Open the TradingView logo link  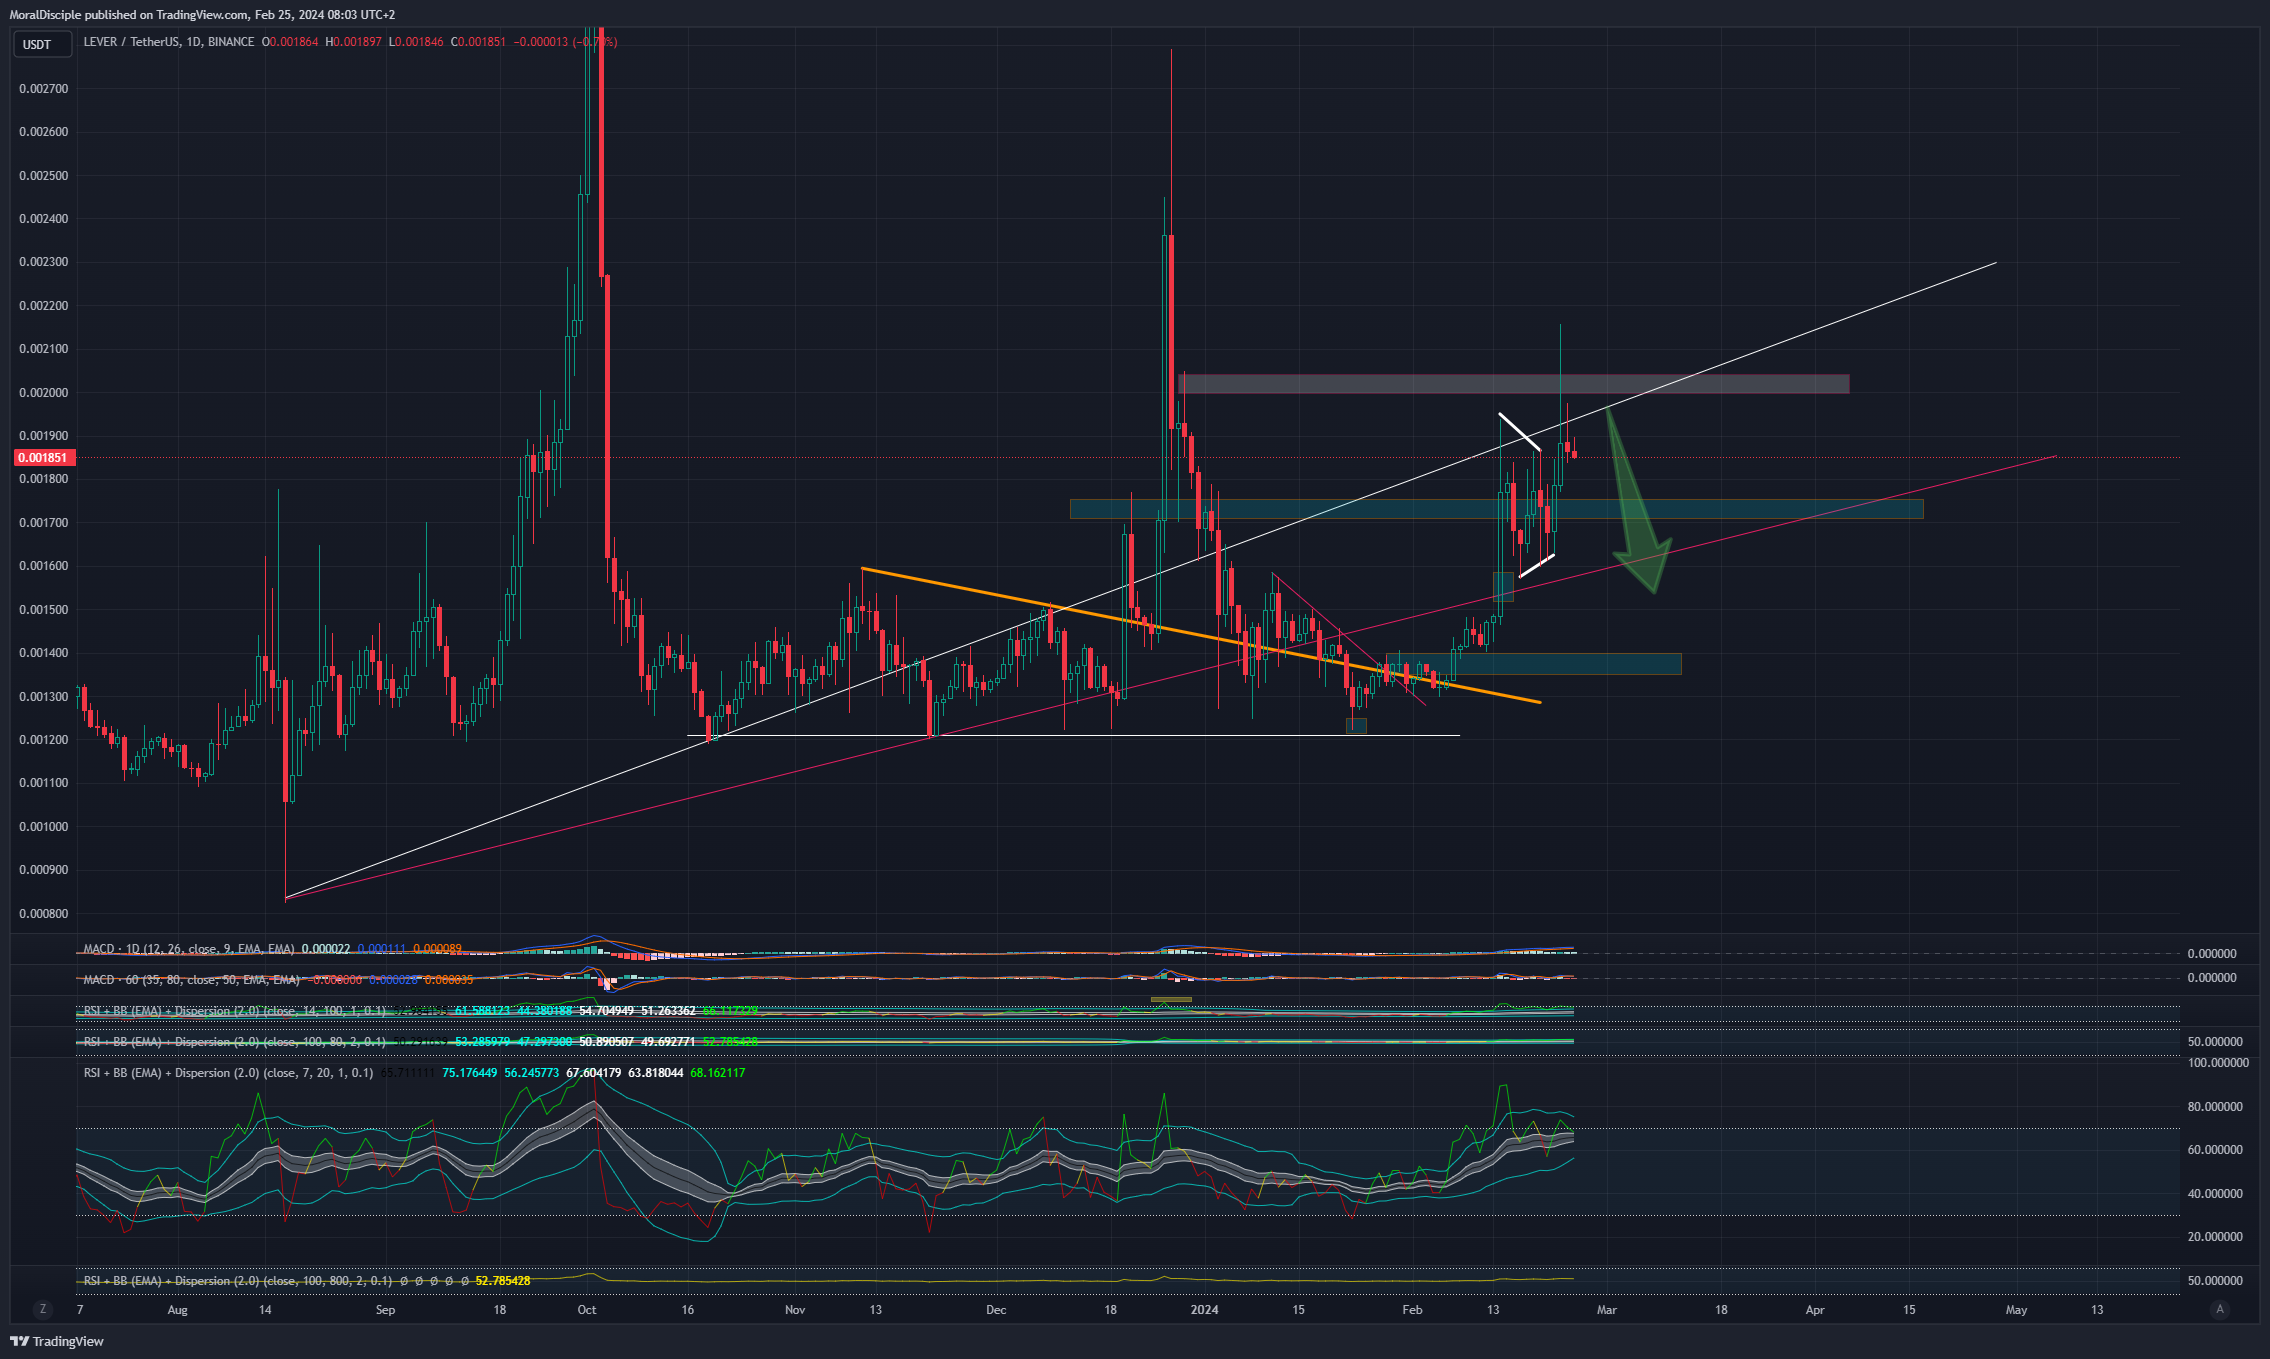click(58, 1341)
